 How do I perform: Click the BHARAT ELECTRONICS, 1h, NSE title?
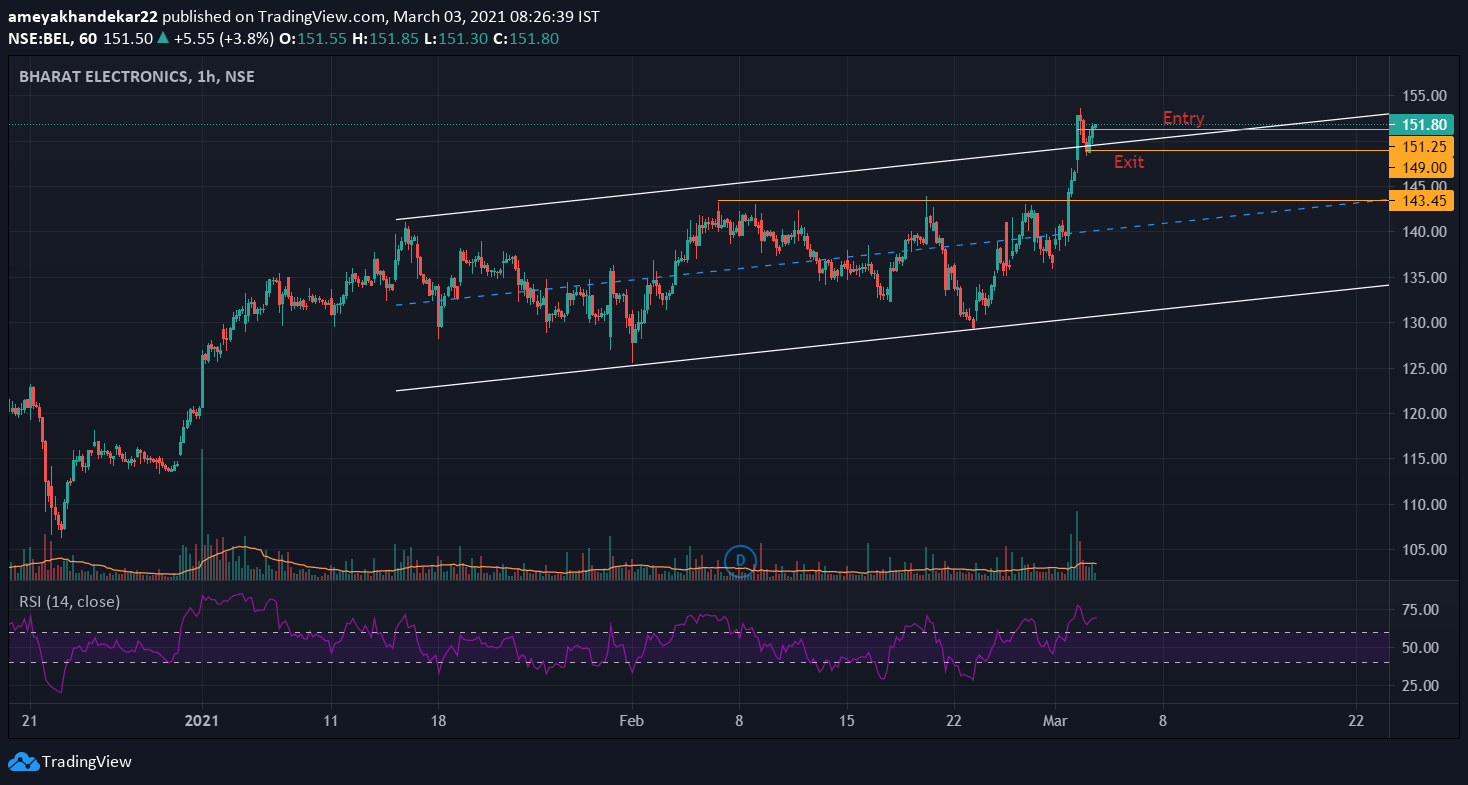tap(137, 76)
